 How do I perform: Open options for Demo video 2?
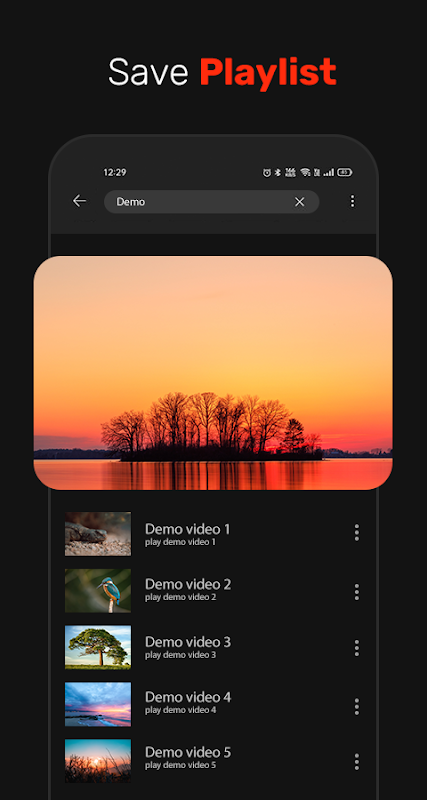click(357, 592)
